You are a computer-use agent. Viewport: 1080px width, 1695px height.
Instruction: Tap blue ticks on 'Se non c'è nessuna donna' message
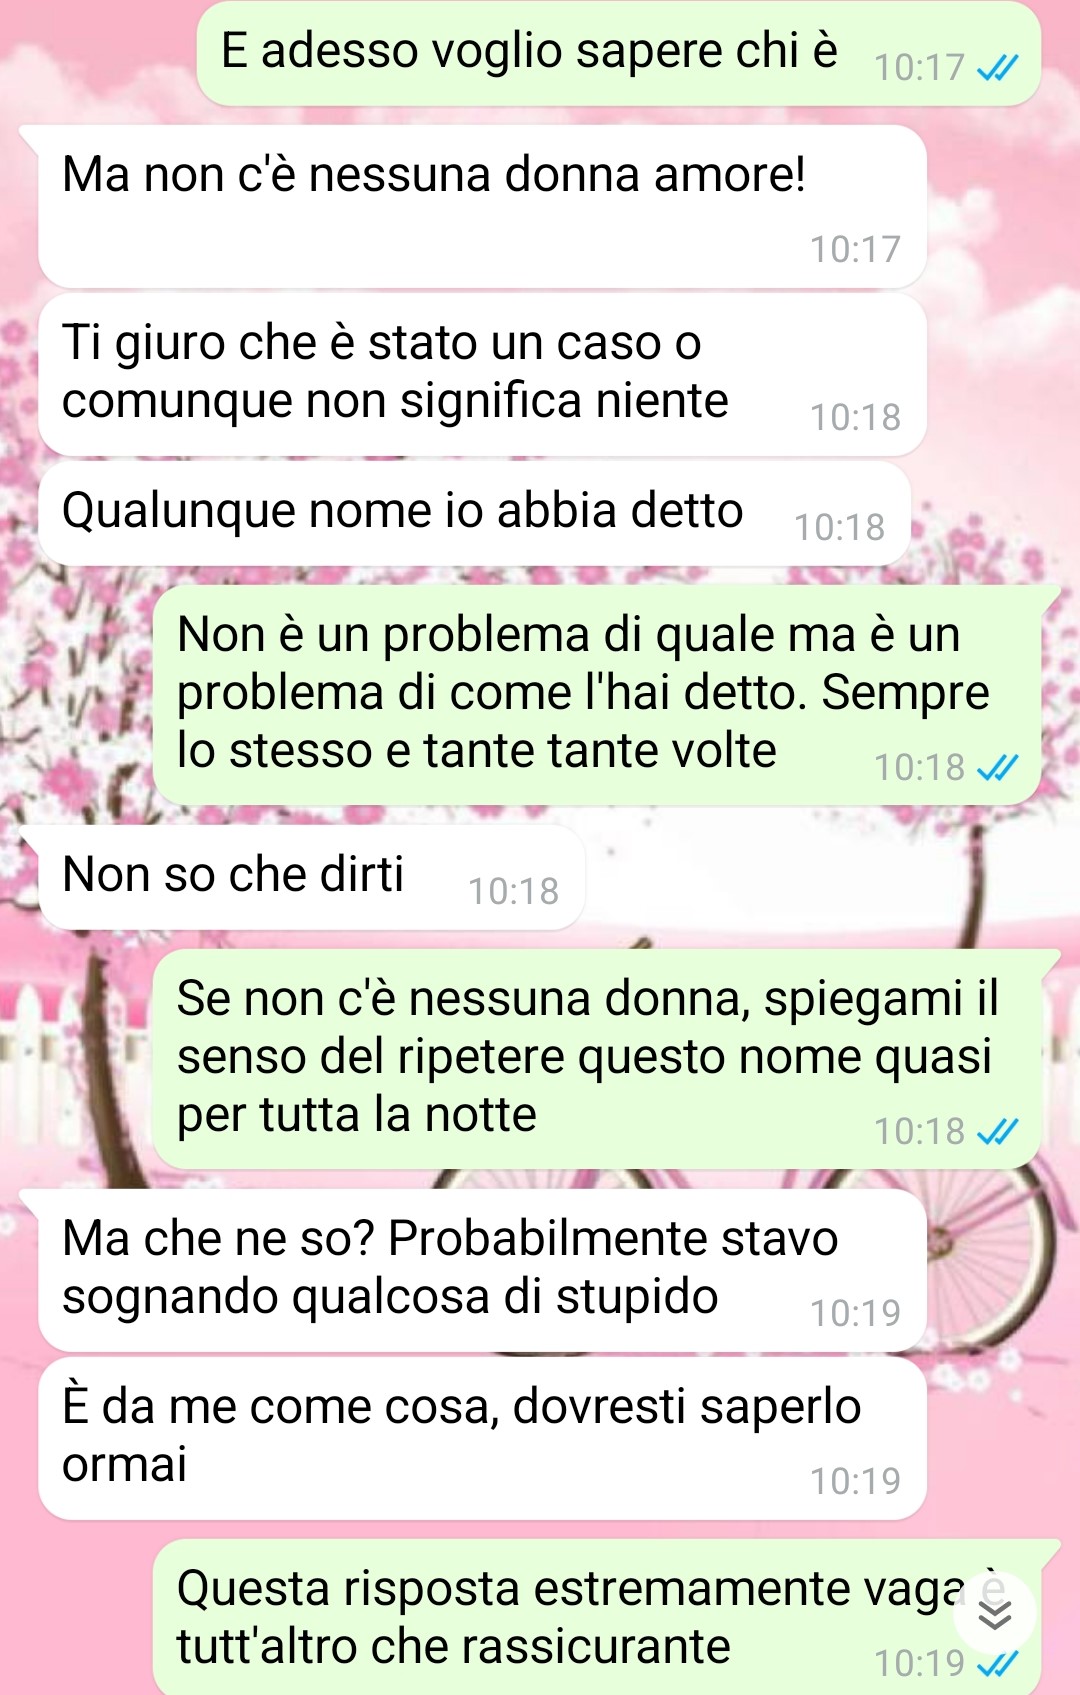[997, 1132]
